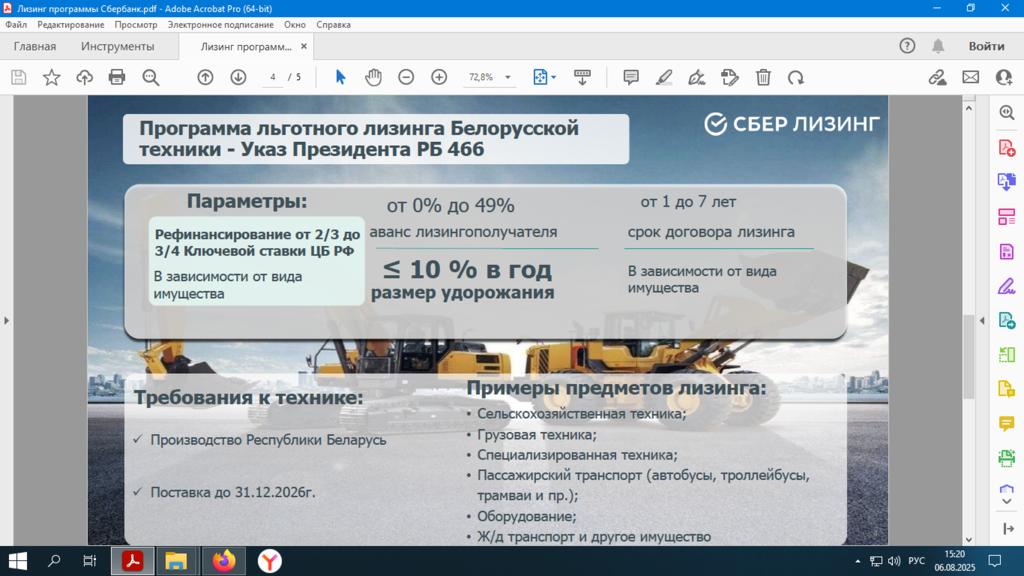Delete page with trash icon
1024x576 pixels.
tap(763, 77)
